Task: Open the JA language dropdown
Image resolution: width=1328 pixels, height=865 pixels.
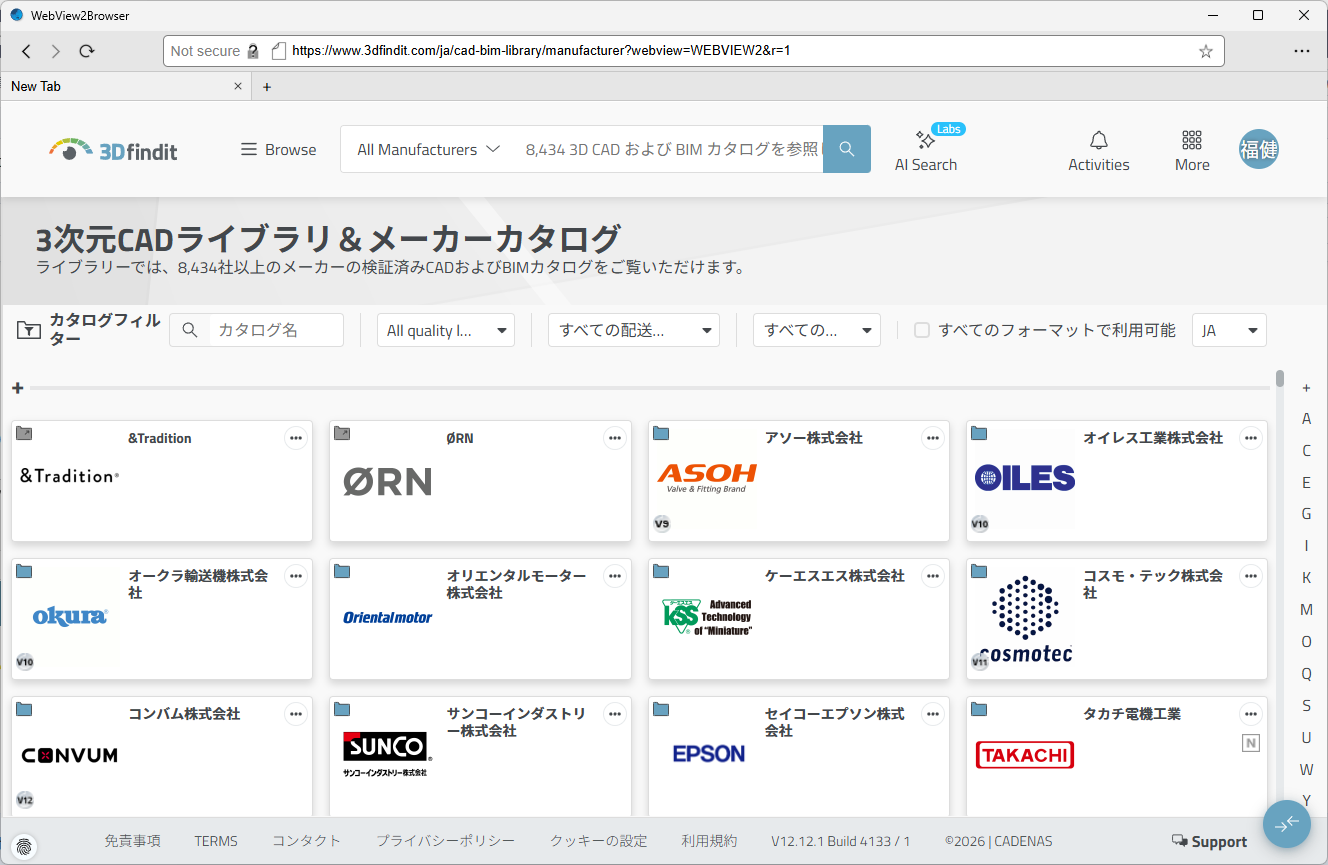Action: pyautogui.click(x=1228, y=330)
